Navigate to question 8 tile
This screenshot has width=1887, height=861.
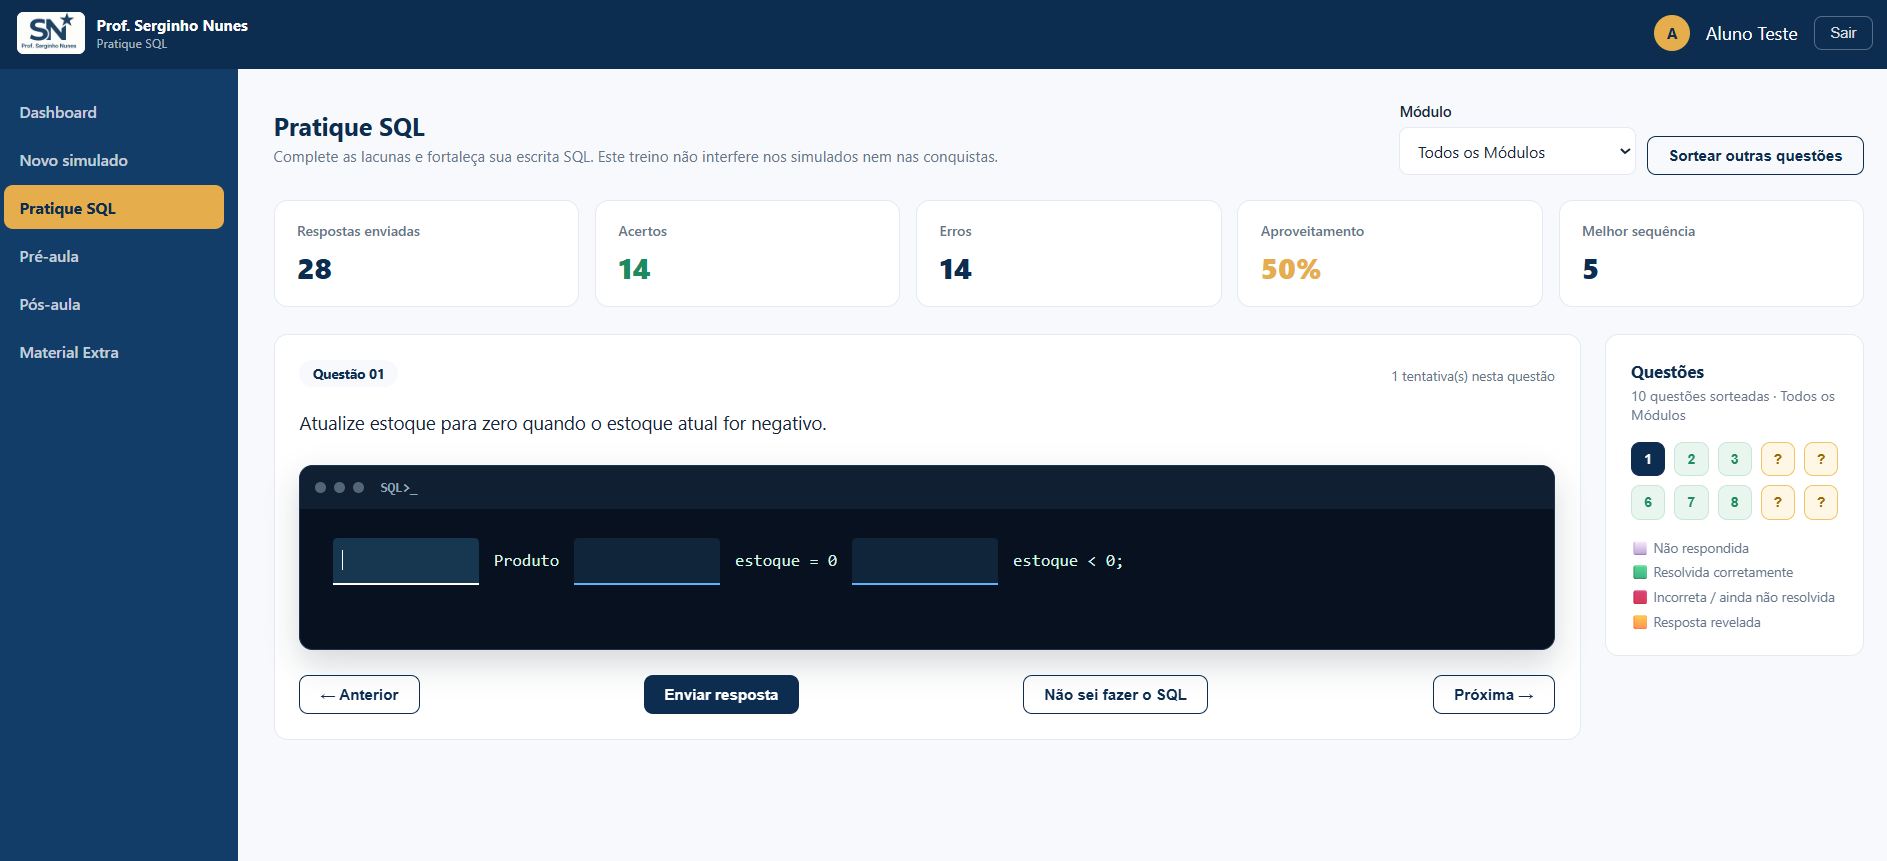1734,502
